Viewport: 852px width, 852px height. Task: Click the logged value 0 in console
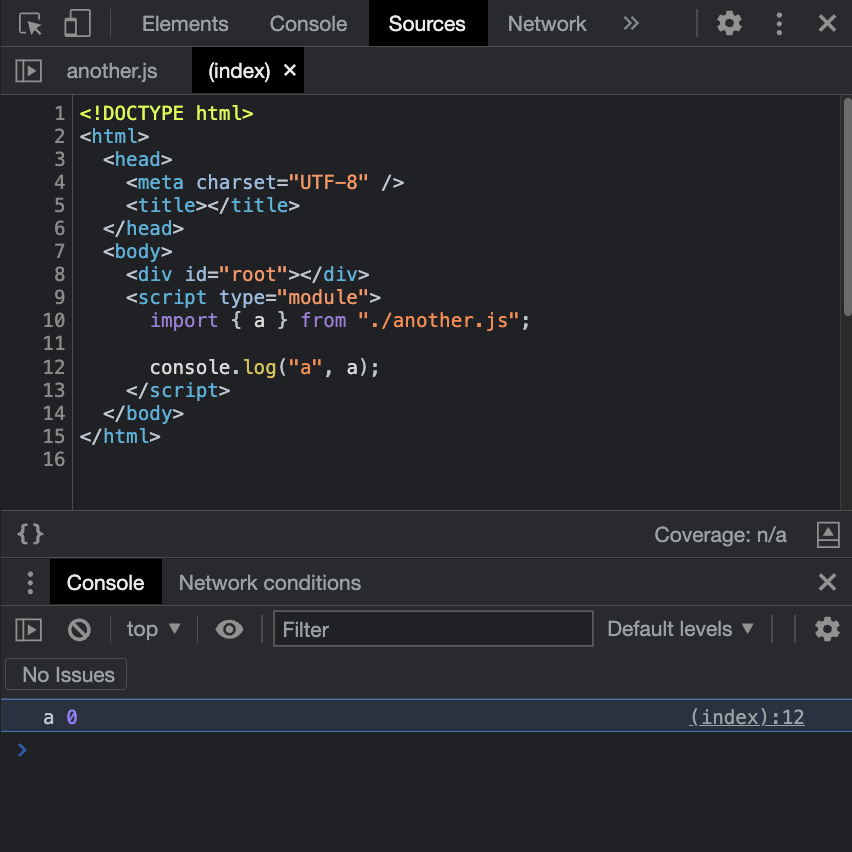[72, 717]
